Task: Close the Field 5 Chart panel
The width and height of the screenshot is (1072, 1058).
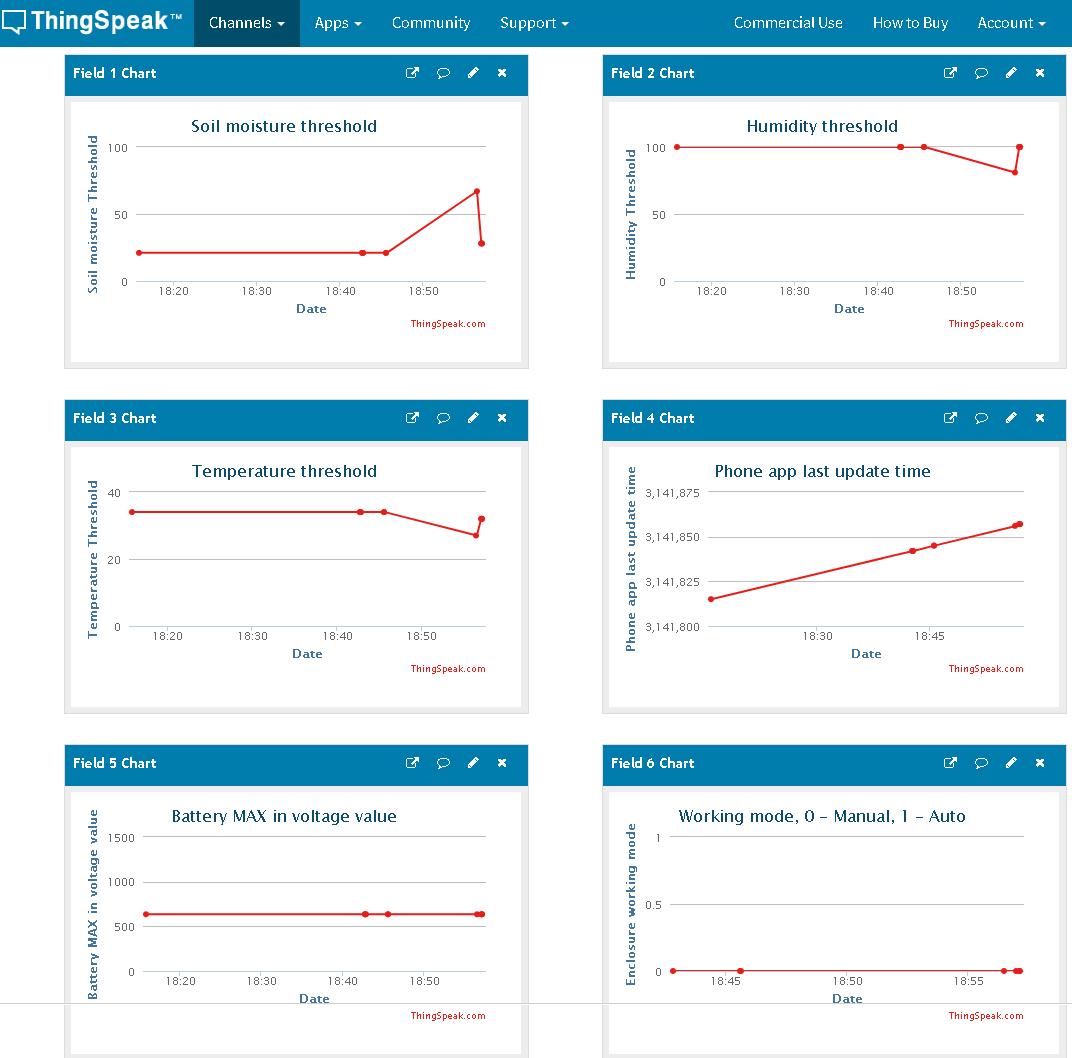Action: (x=502, y=763)
